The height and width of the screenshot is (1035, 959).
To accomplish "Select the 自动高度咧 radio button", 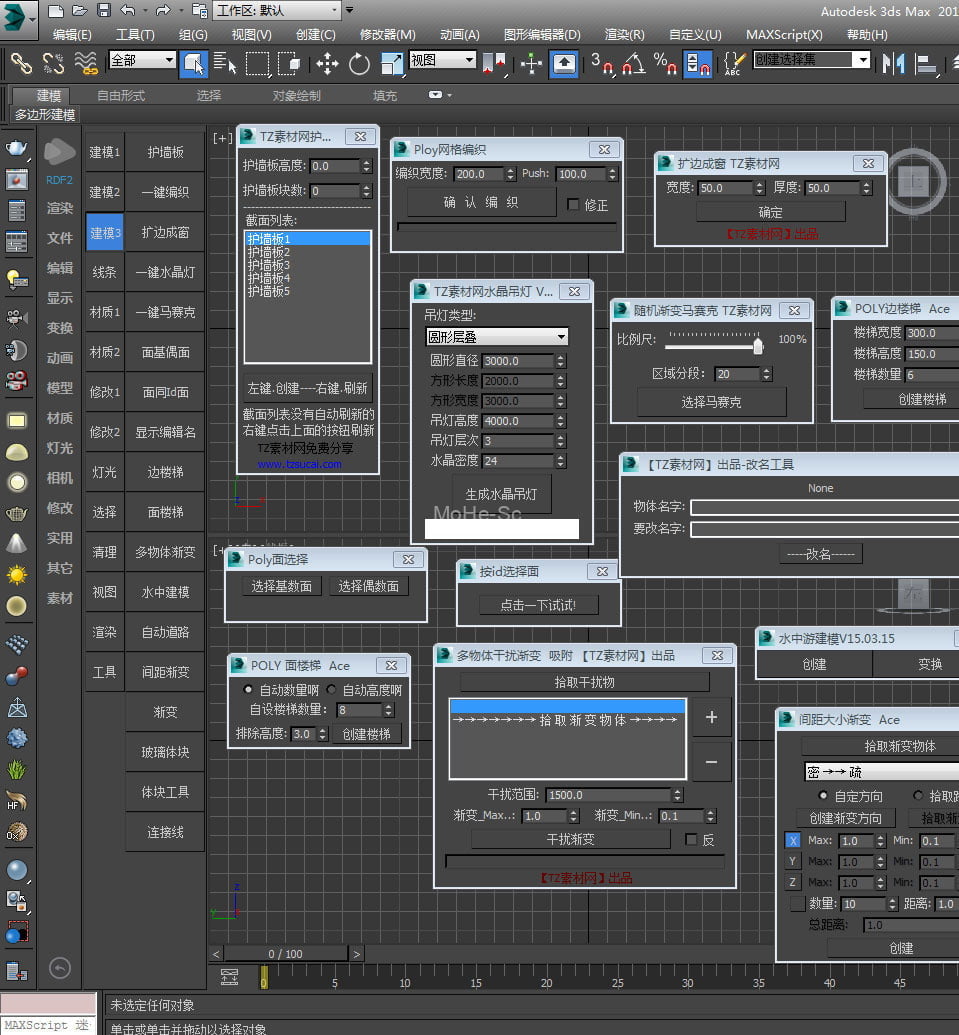I will click(331, 690).
